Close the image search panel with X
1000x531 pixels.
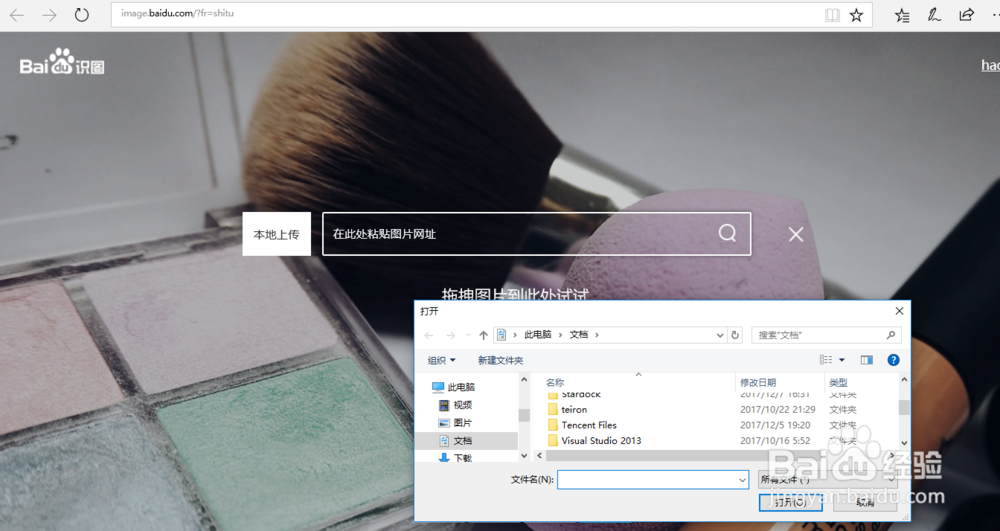[796, 235]
